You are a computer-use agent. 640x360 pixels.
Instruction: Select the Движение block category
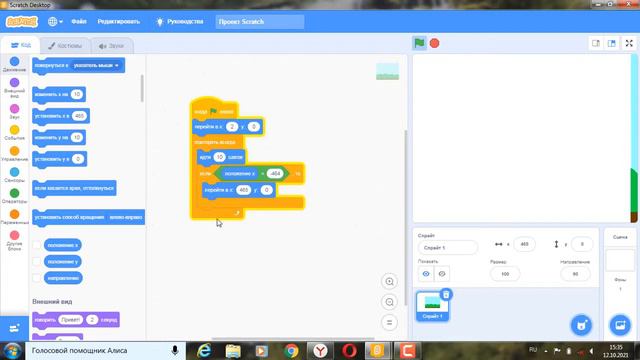pos(14,64)
